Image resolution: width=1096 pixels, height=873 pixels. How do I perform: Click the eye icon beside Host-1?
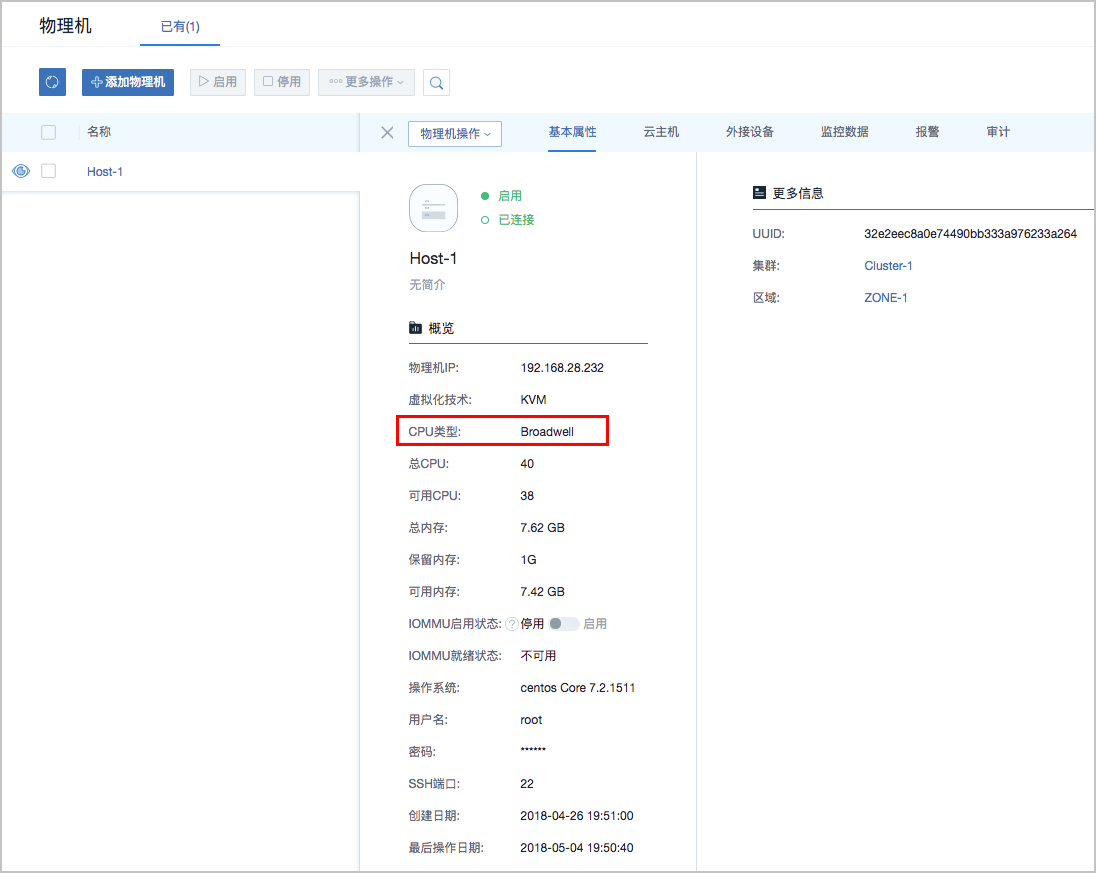(x=20, y=171)
